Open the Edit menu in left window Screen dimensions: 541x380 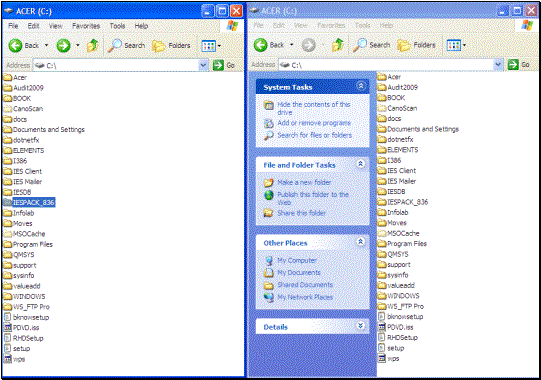point(33,26)
